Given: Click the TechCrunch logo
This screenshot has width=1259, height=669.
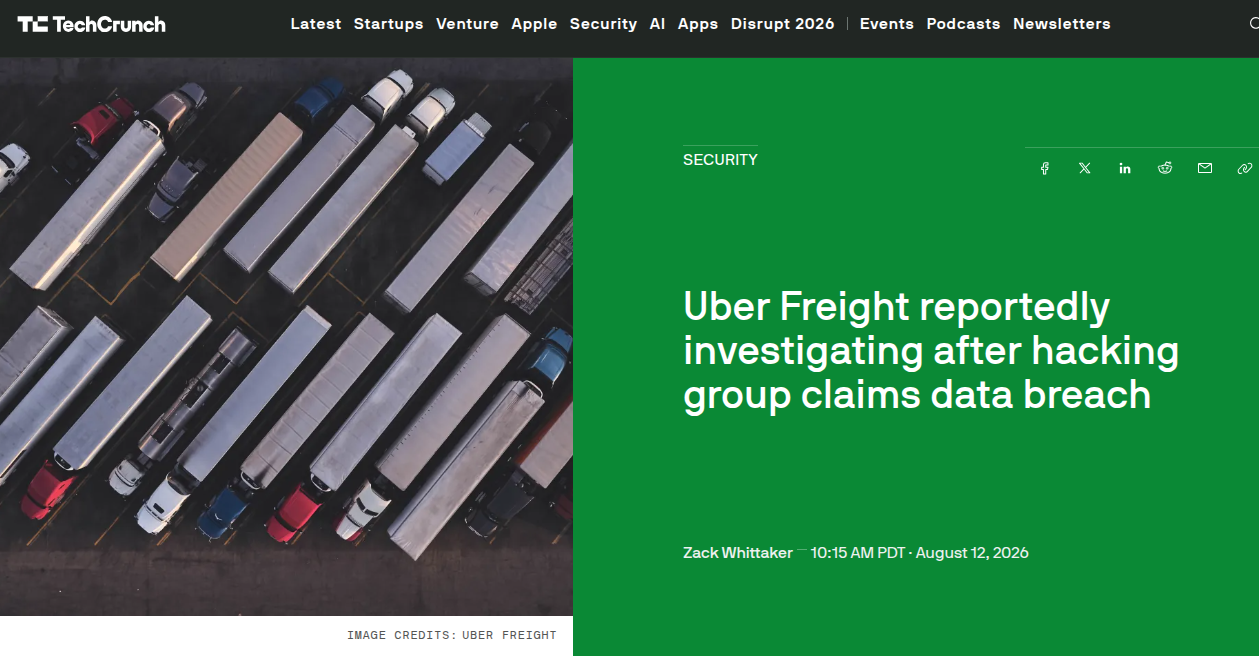Looking at the screenshot, I should coord(92,24).
